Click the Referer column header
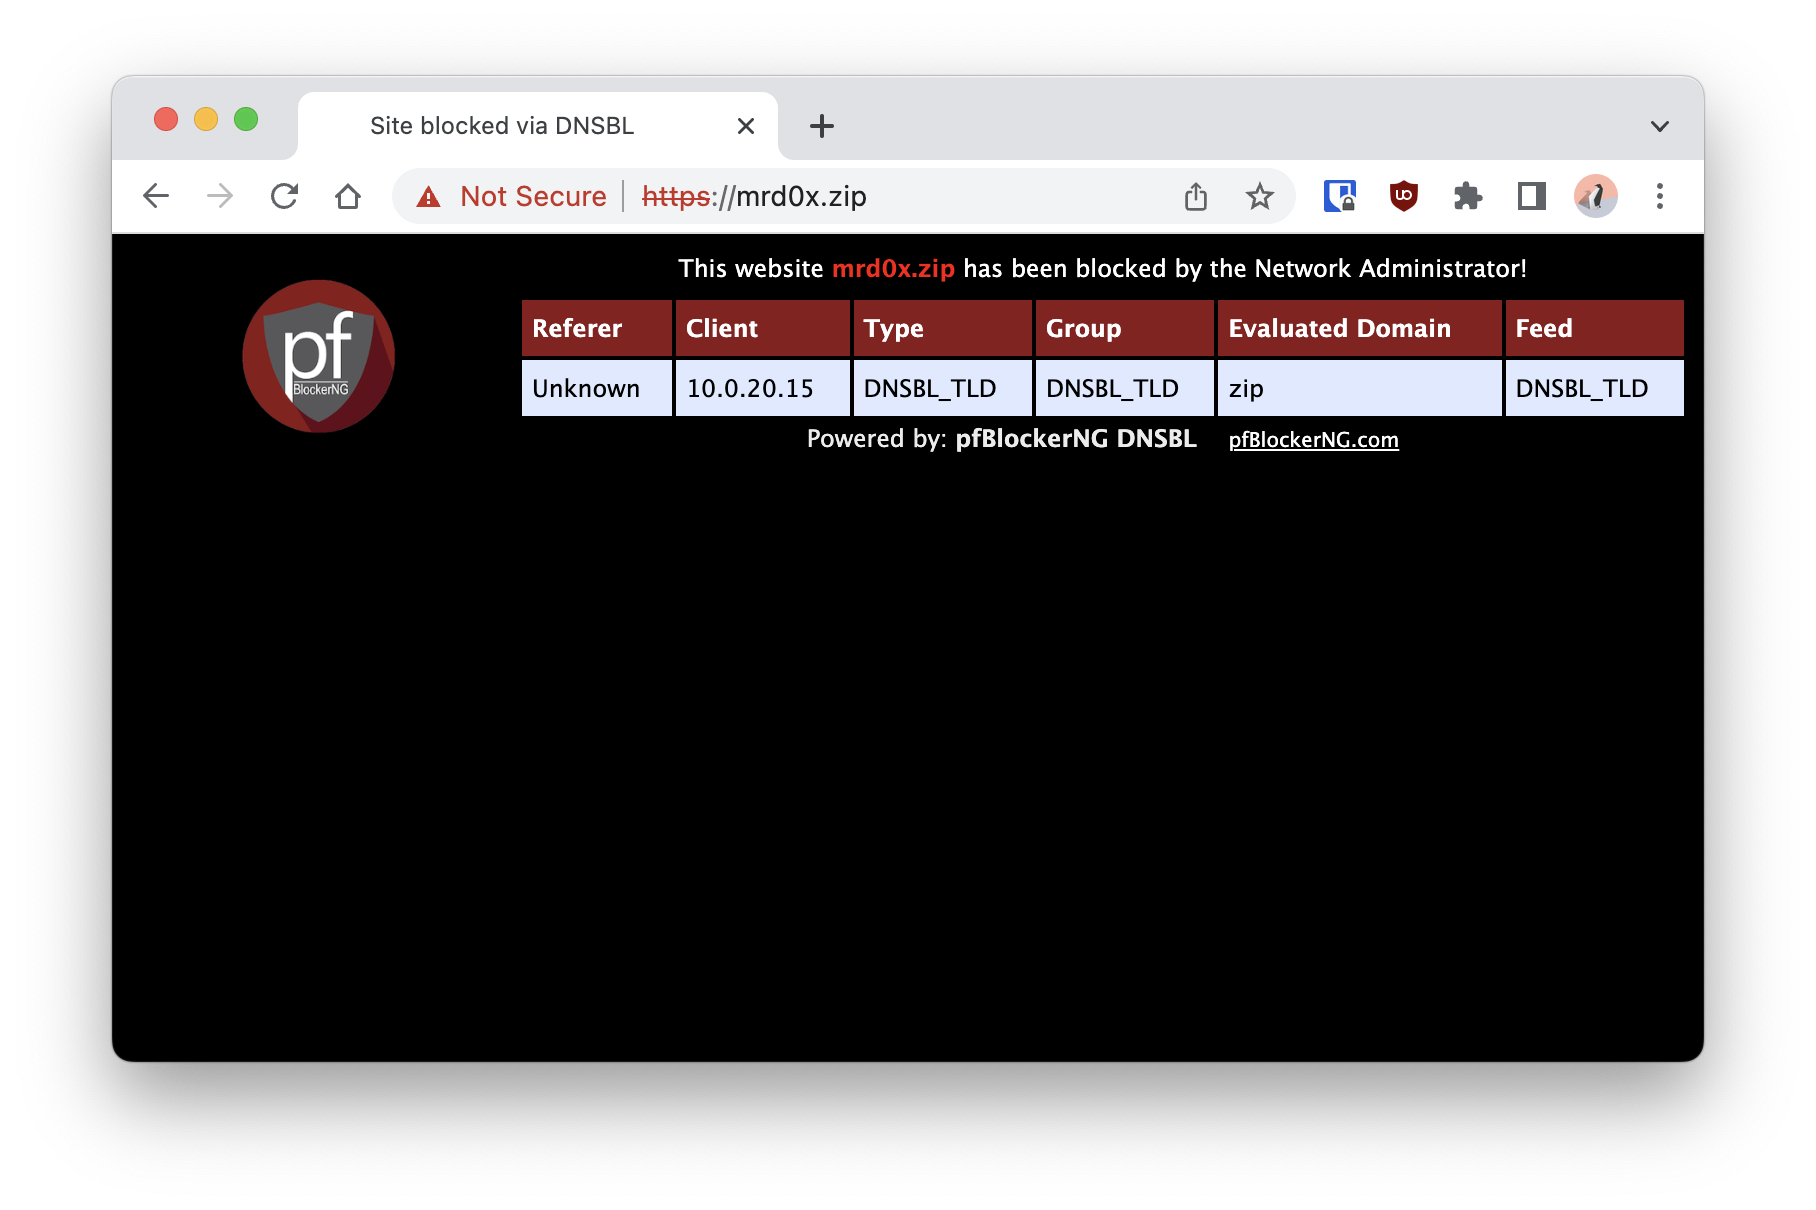Image resolution: width=1816 pixels, height=1210 pixels. coord(597,328)
